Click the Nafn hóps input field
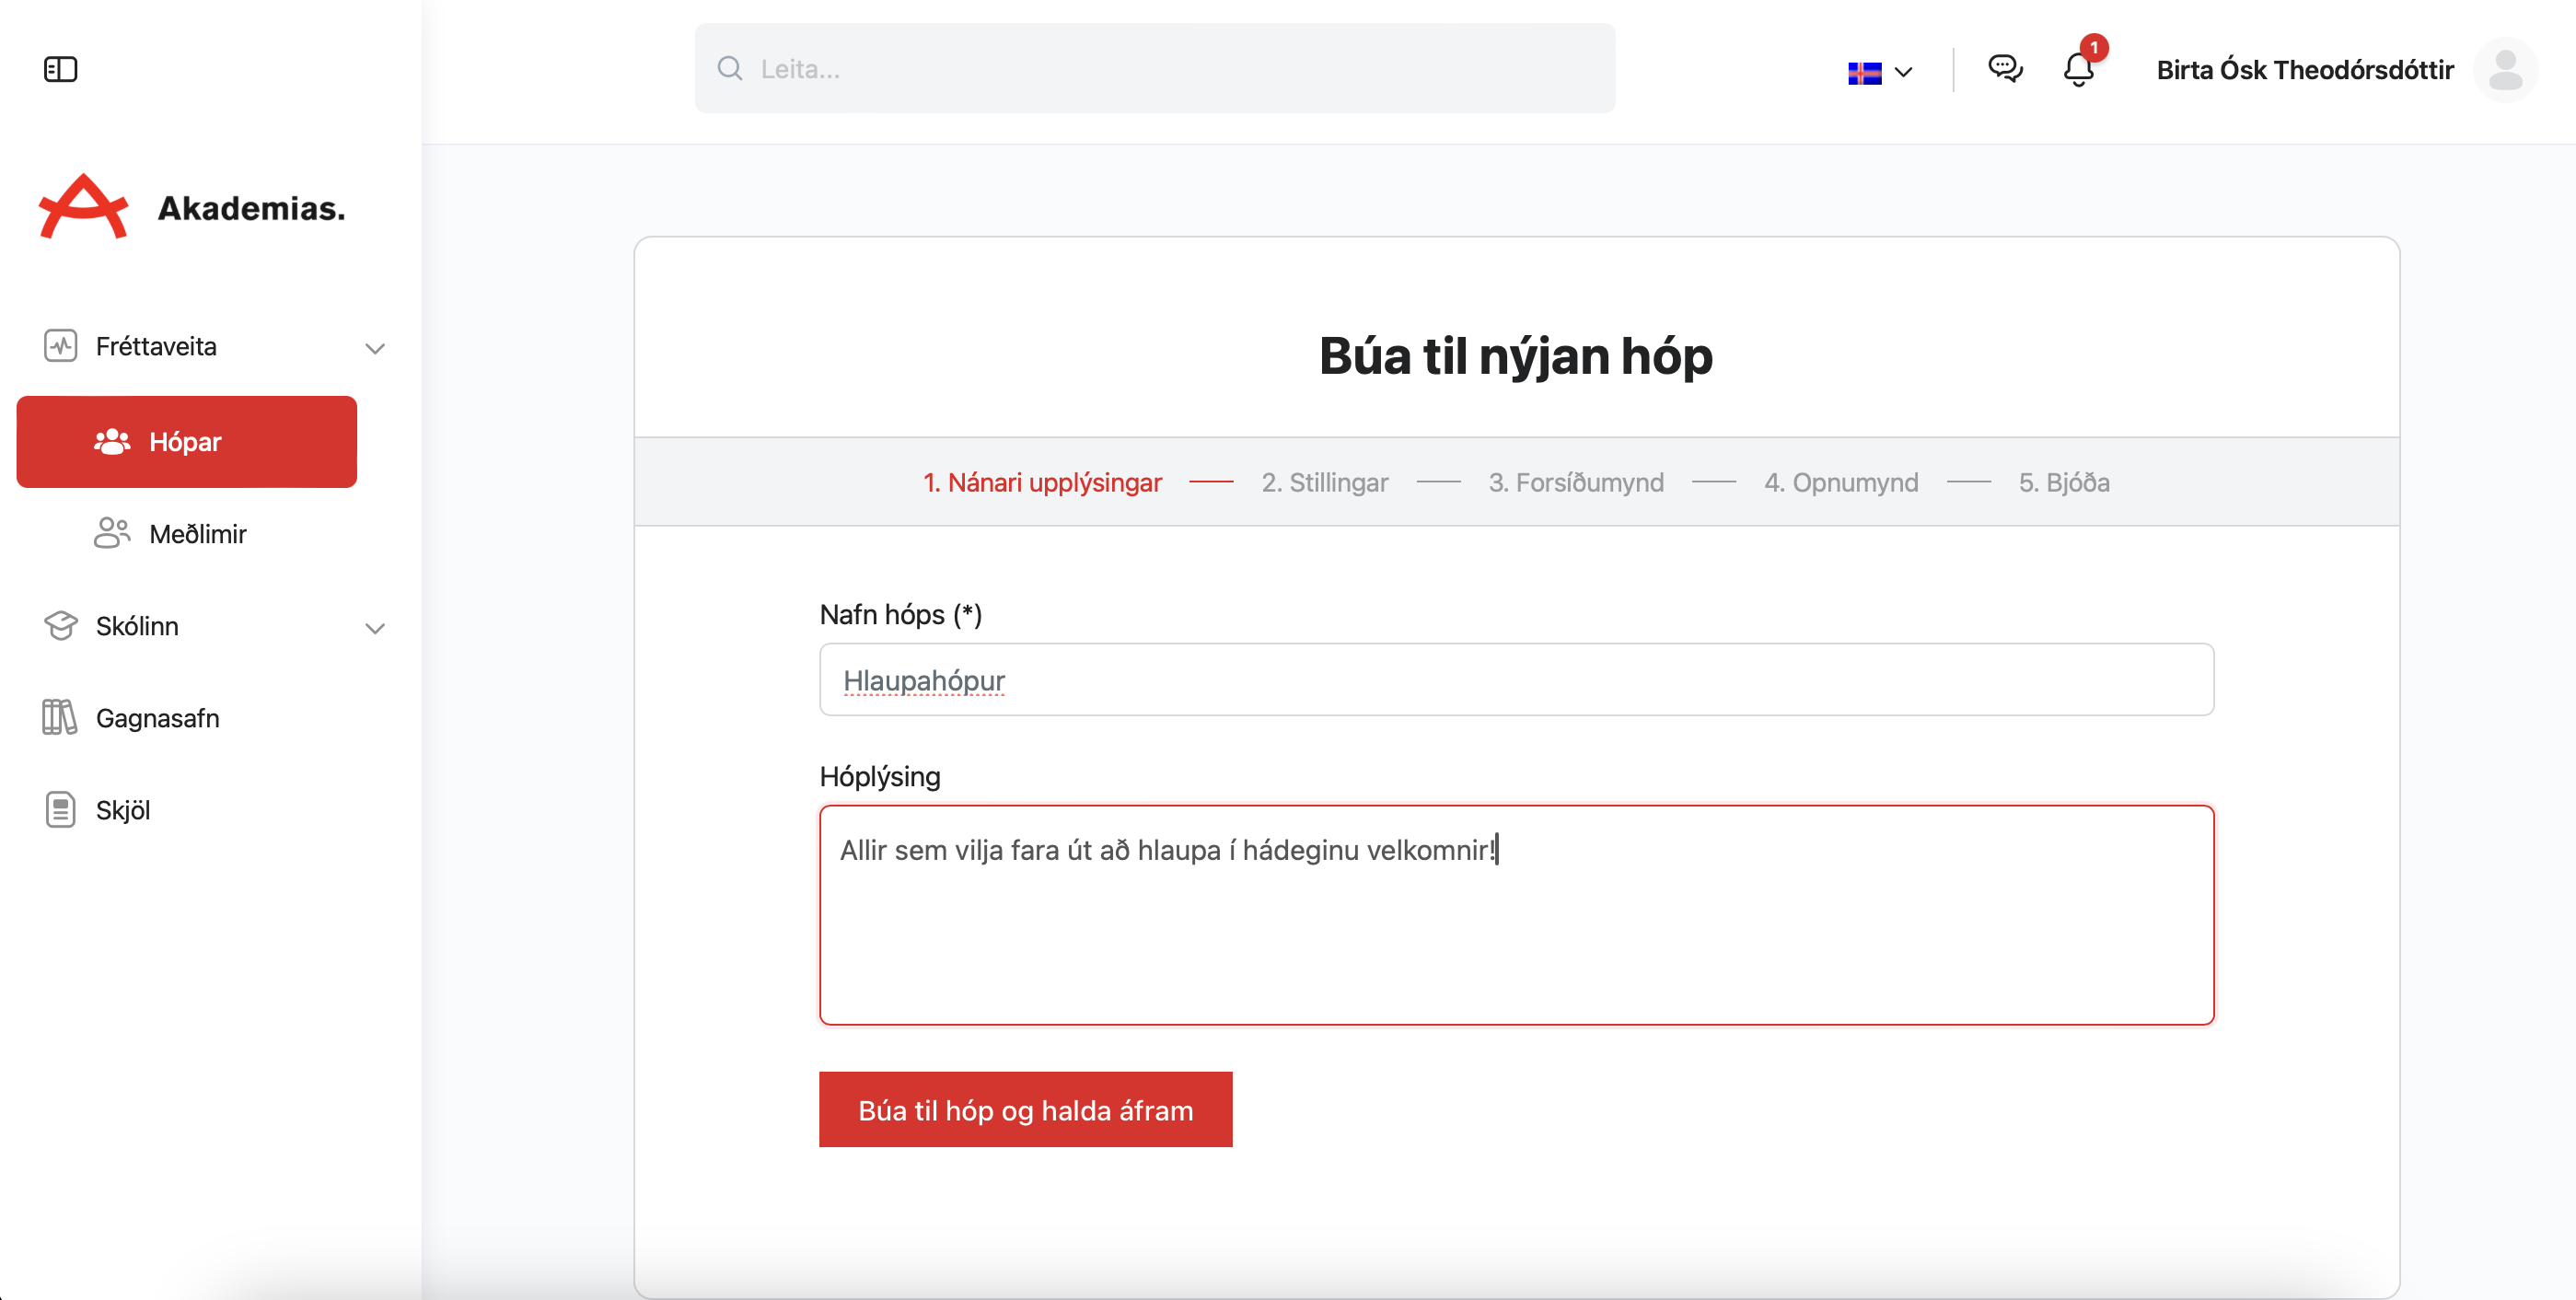This screenshot has height=1300, width=2576. coord(1515,679)
